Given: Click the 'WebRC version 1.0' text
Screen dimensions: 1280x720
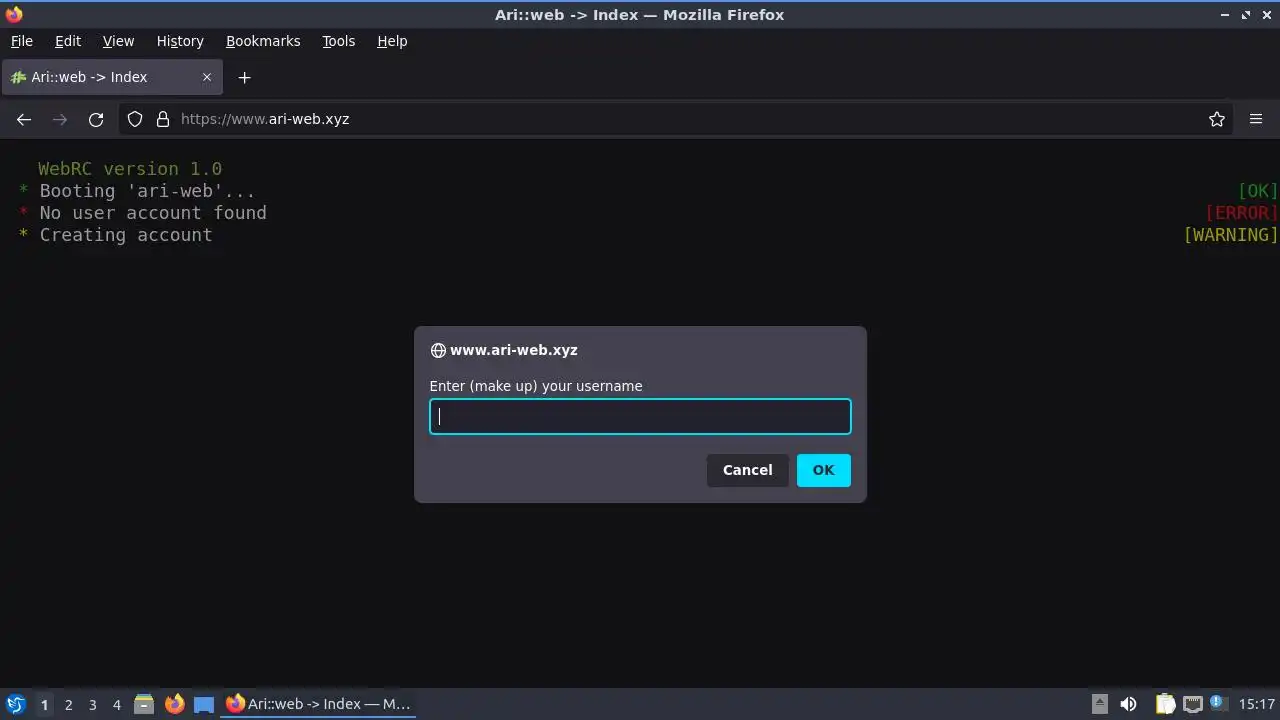Looking at the screenshot, I should 130,169.
